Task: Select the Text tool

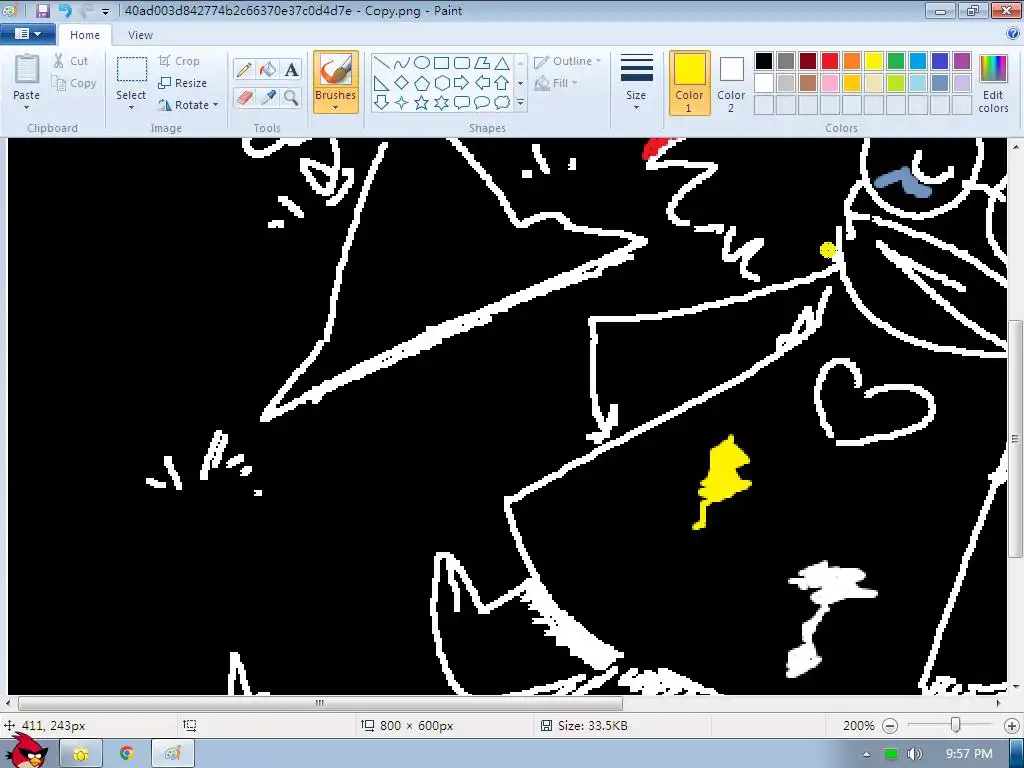Action: point(291,69)
